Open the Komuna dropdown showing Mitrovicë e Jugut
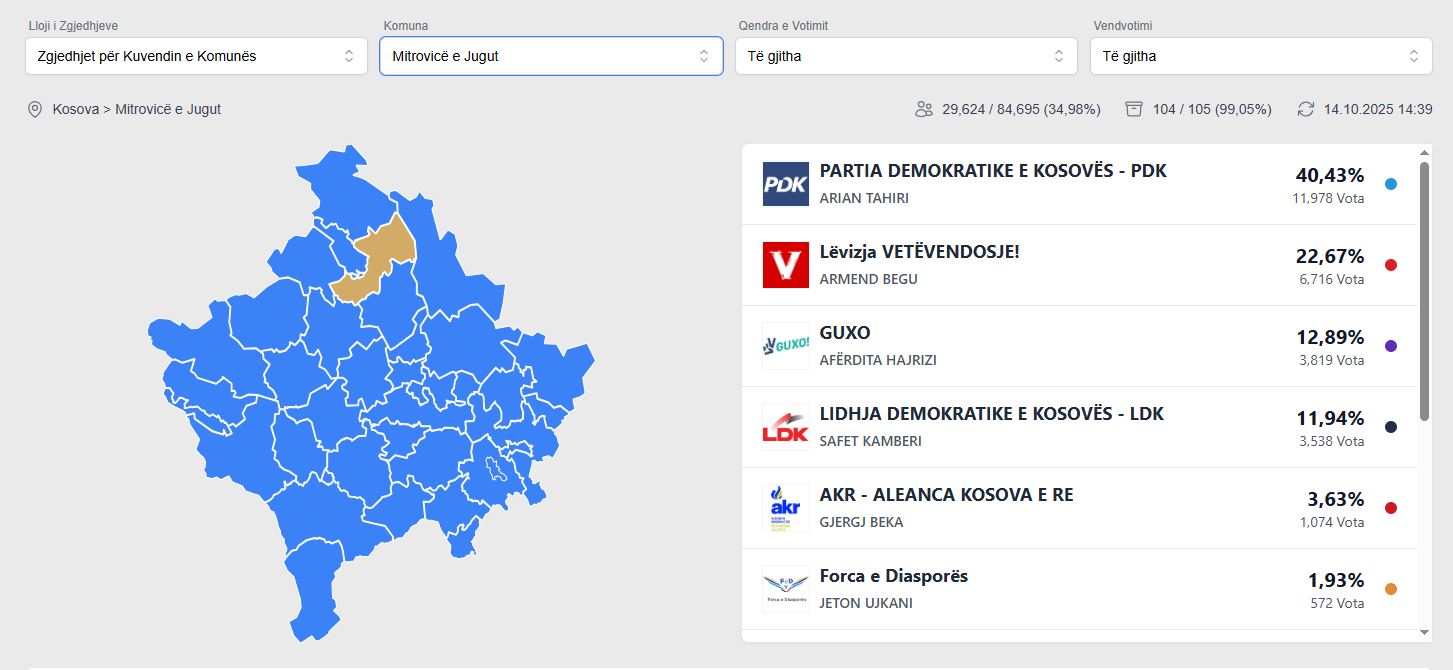1453x670 pixels. coord(551,56)
